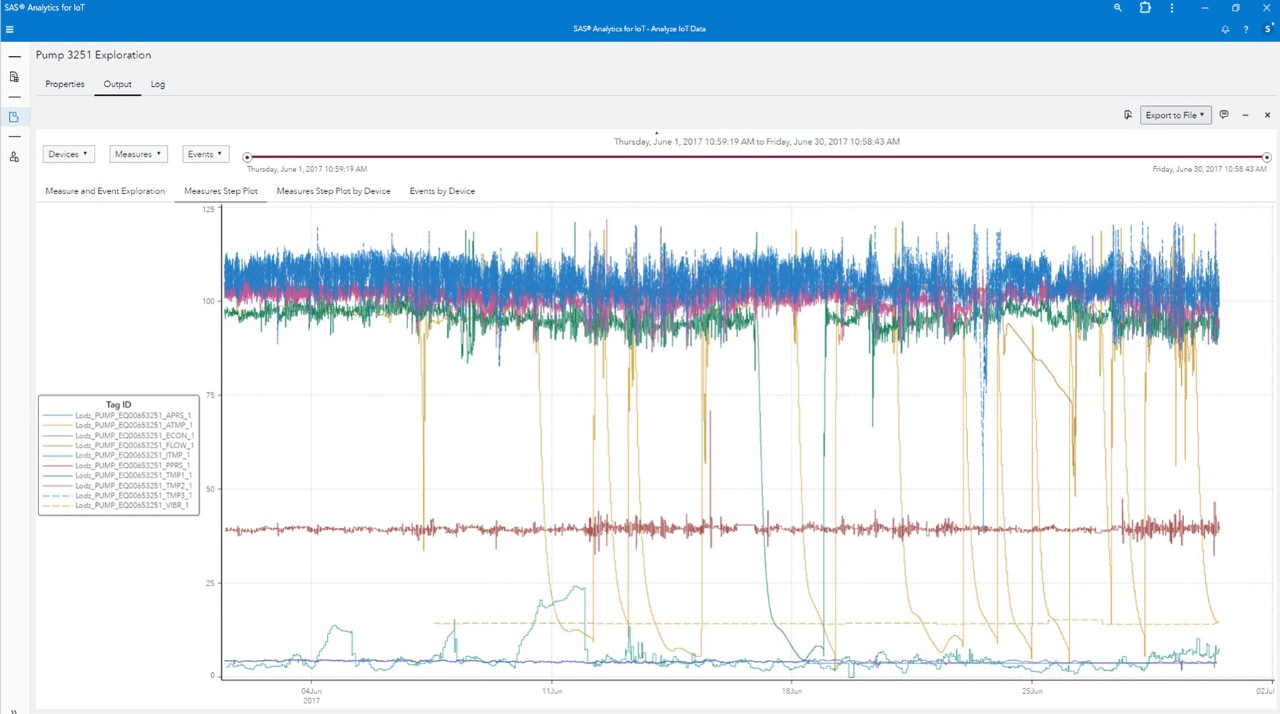
Task: Select the document with grid icon in left sidebar
Action: tap(14, 76)
